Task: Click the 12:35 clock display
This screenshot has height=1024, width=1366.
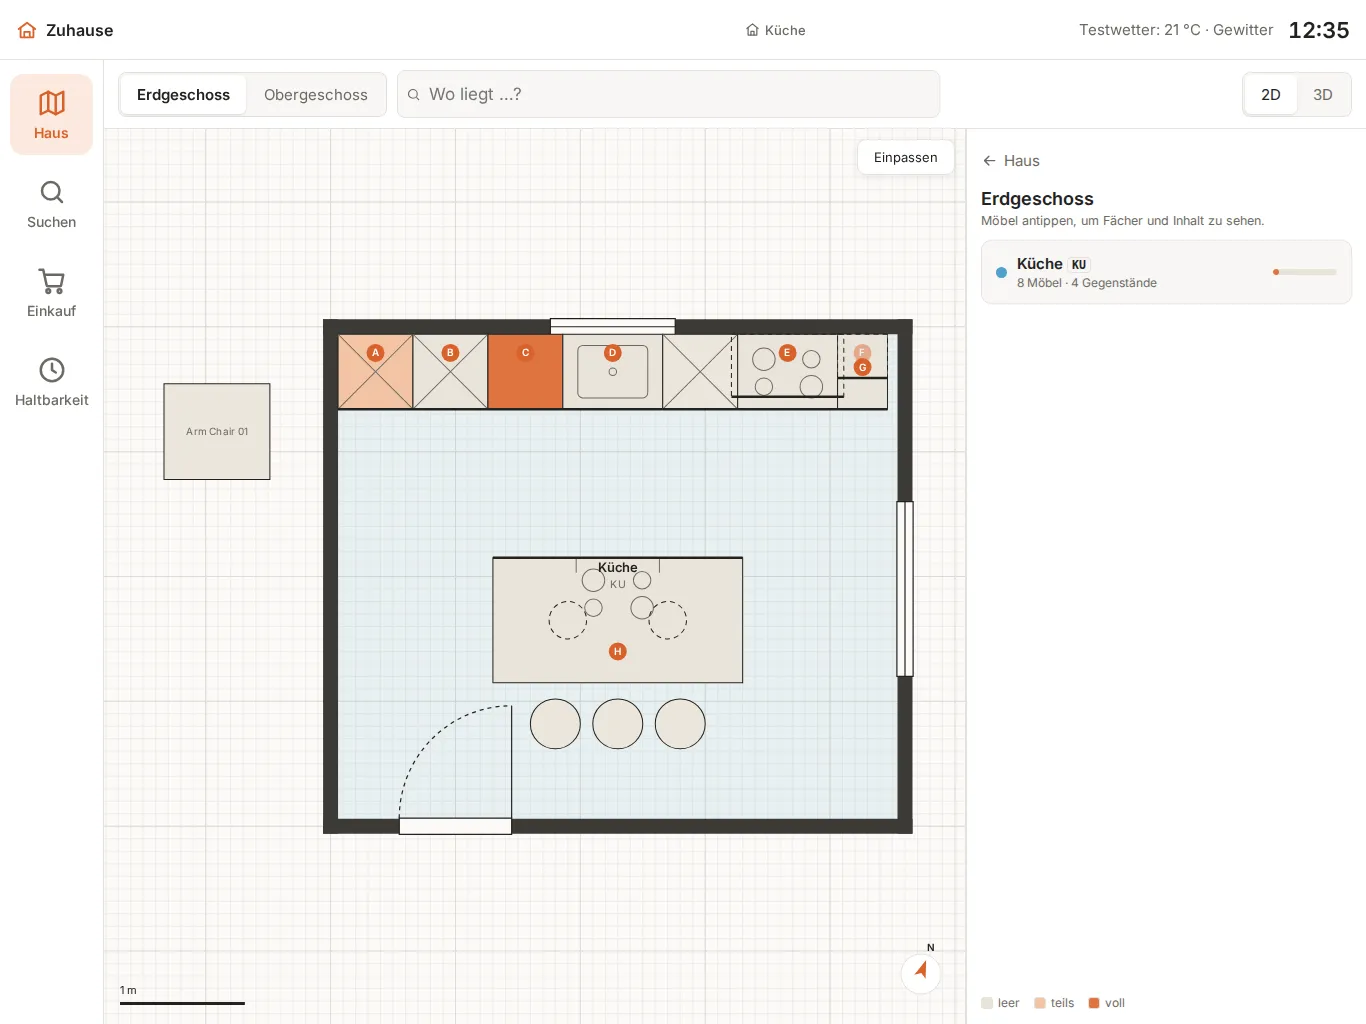Action: (1319, 30)
